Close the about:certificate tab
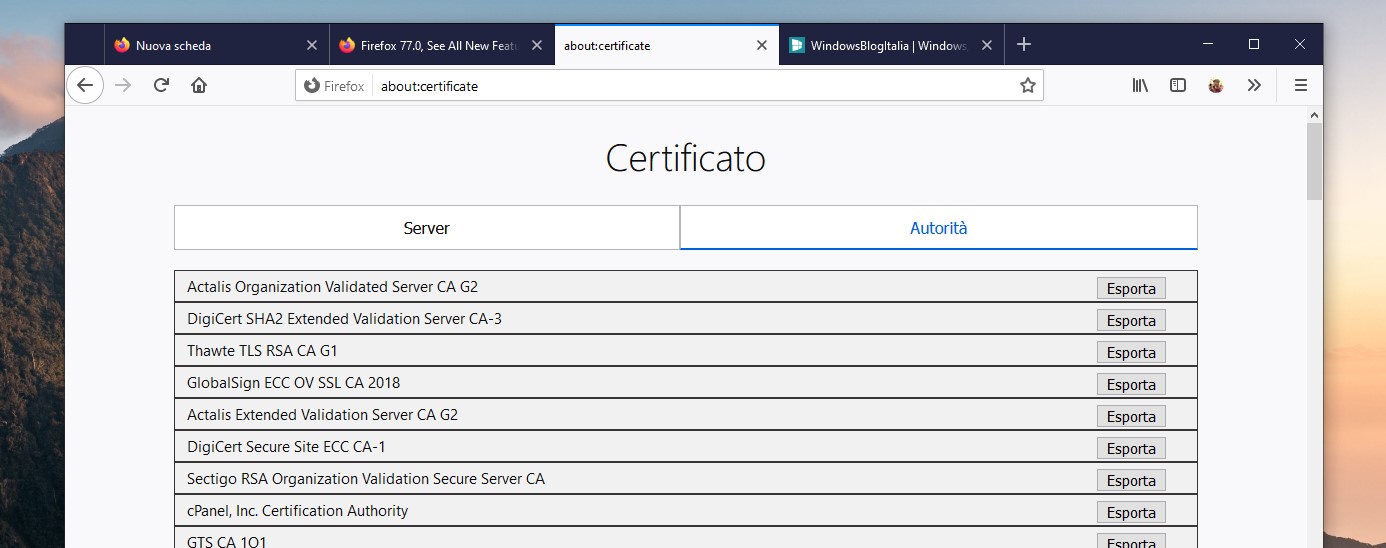 pyautogui.click(x=762, y=45)
